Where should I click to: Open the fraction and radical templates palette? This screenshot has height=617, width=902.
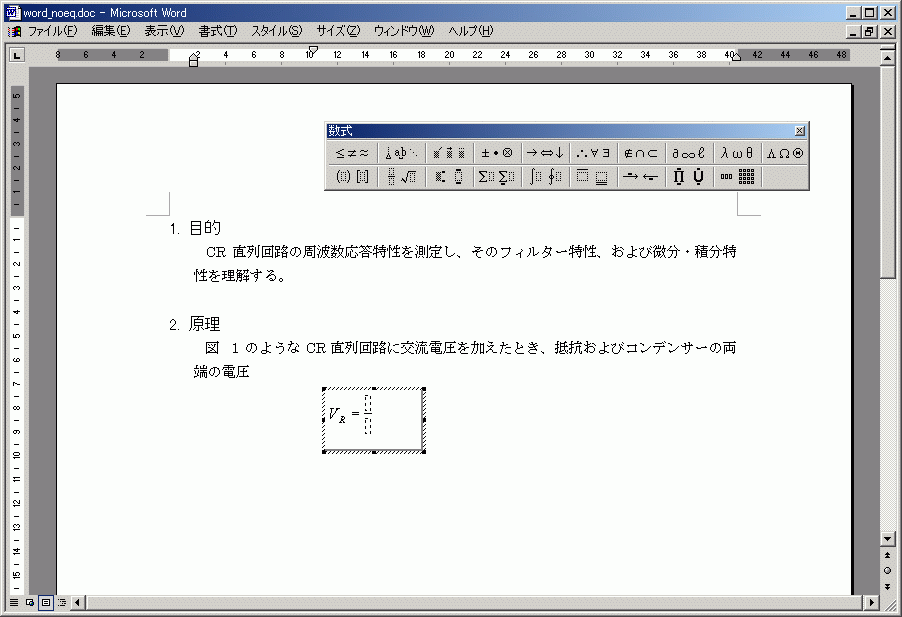click(402, 177)
